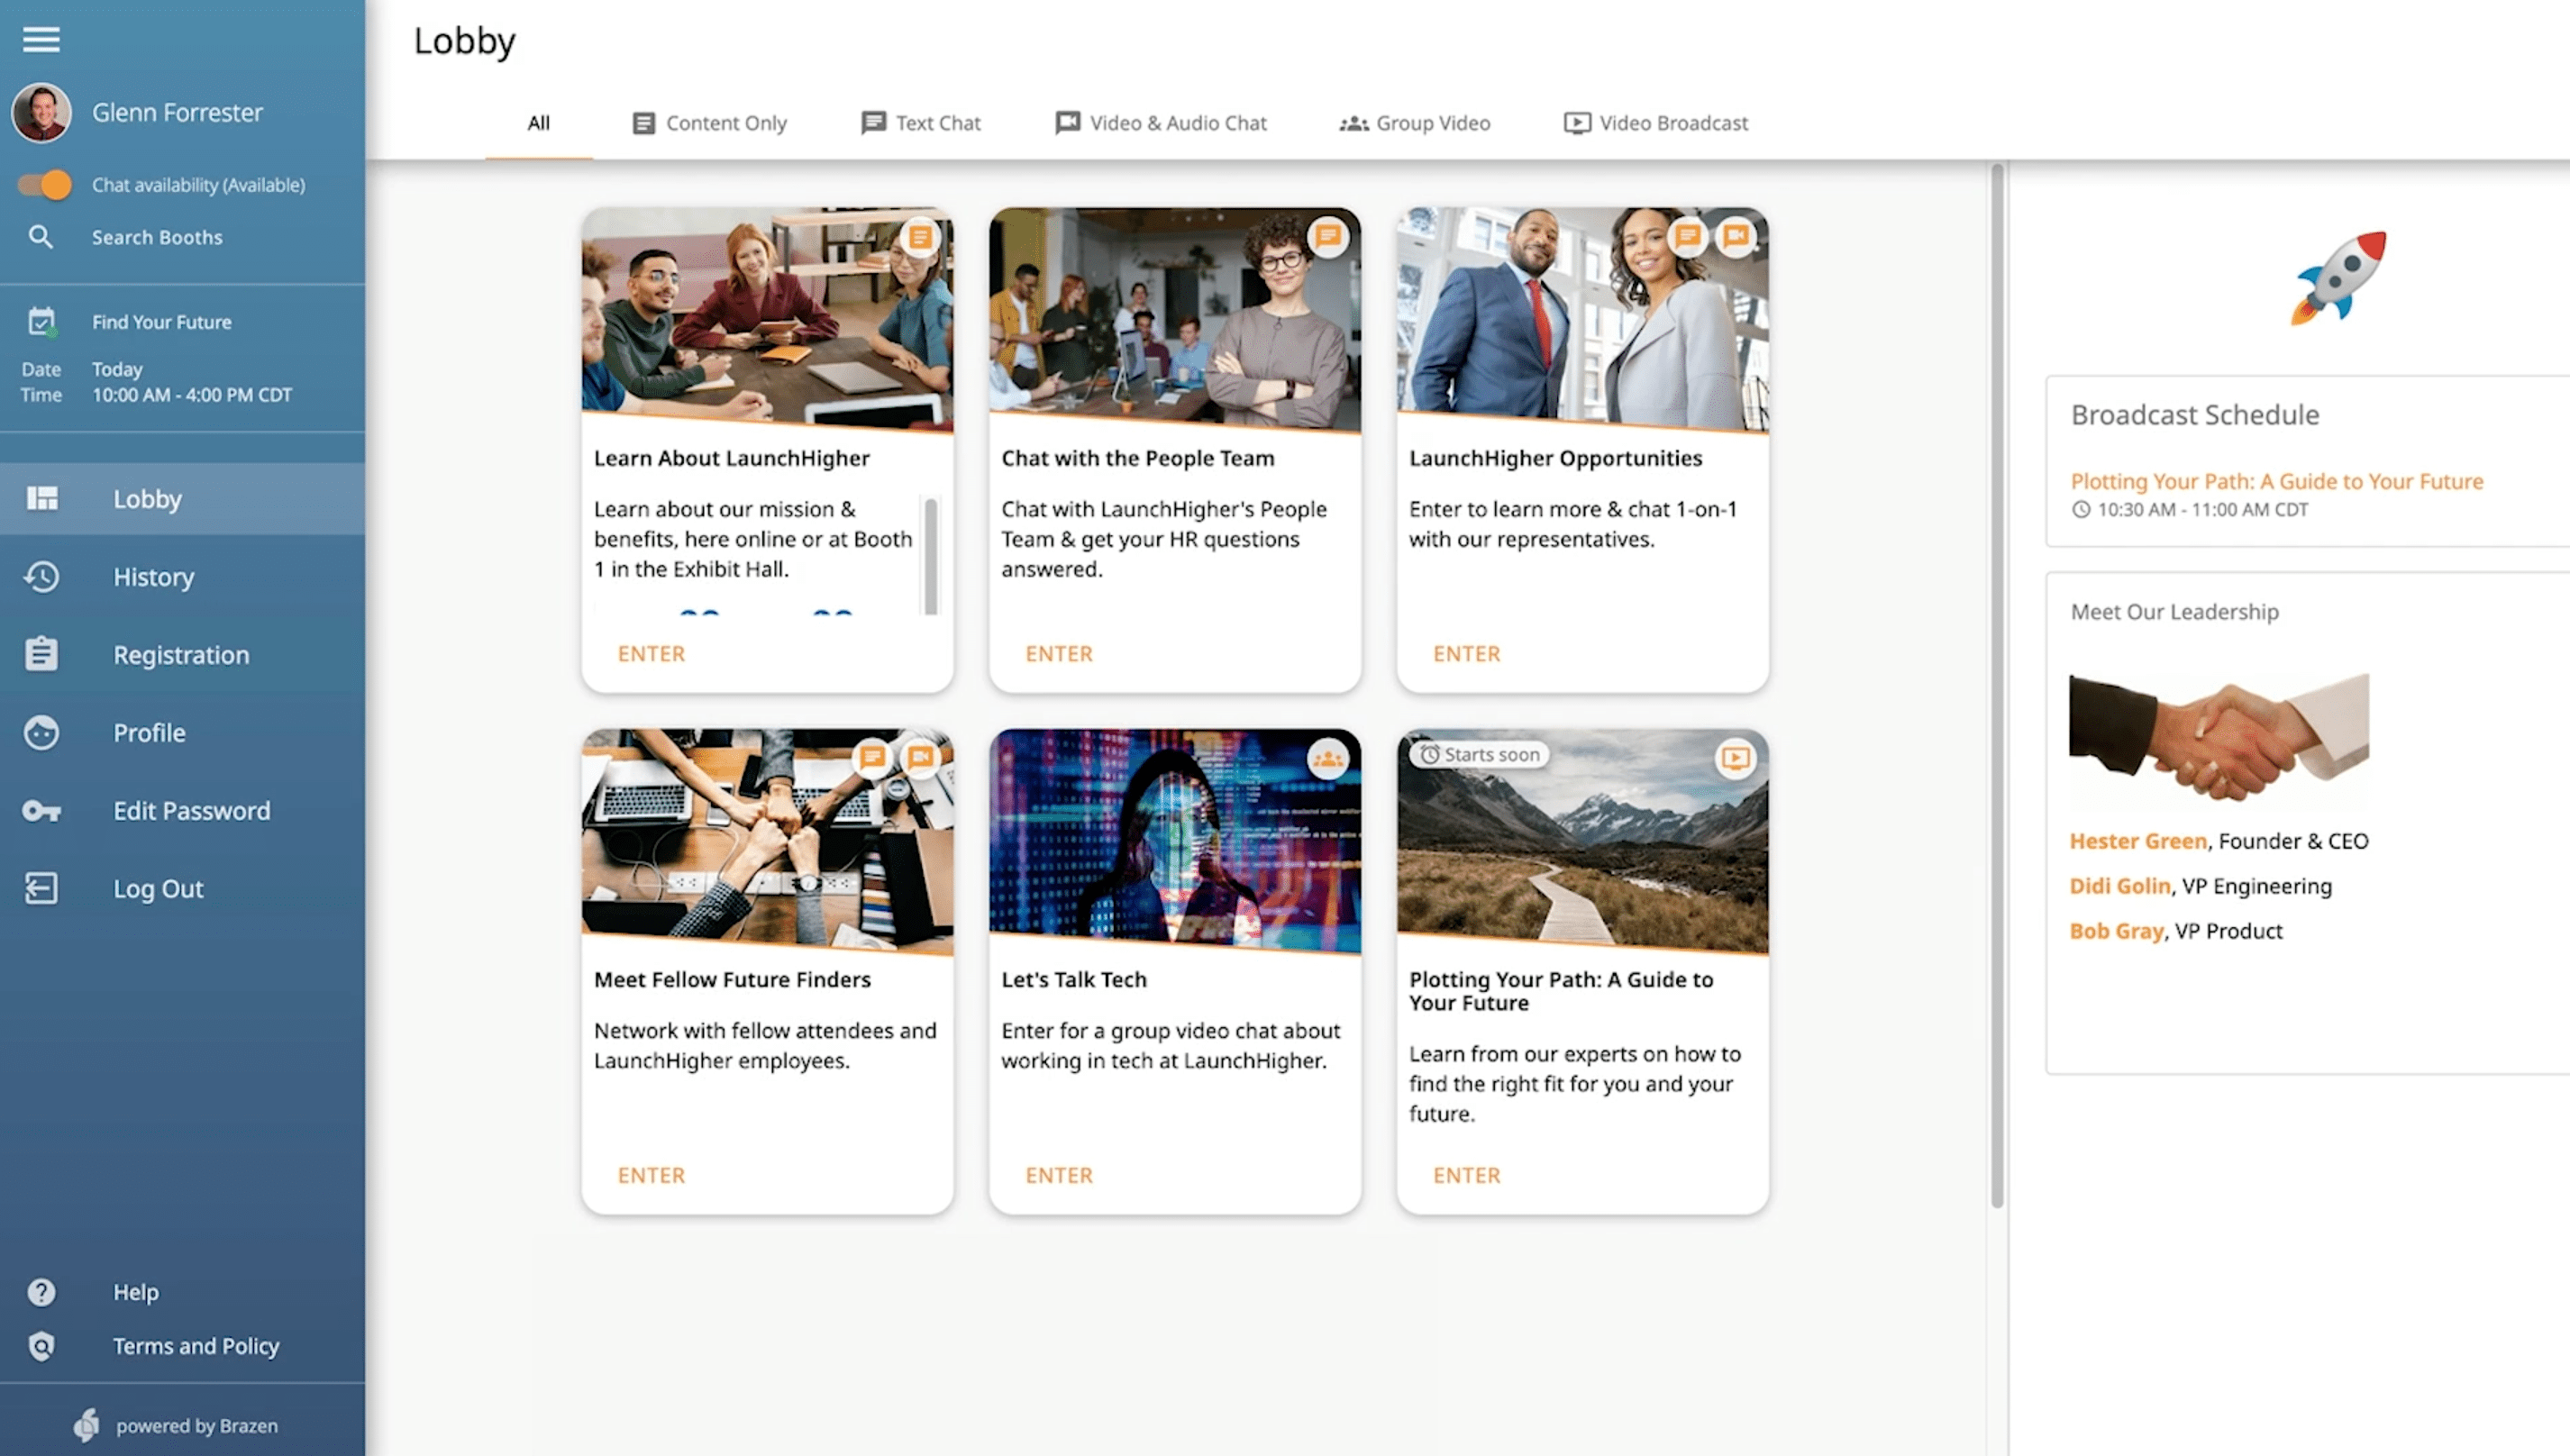
Task: Open Profile page from sidebar
Action: click(x=182, y=732)
